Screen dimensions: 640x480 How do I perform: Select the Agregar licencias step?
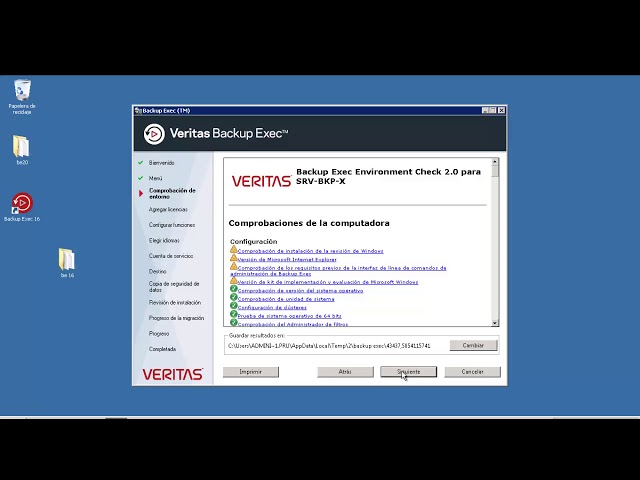point(168,209)
